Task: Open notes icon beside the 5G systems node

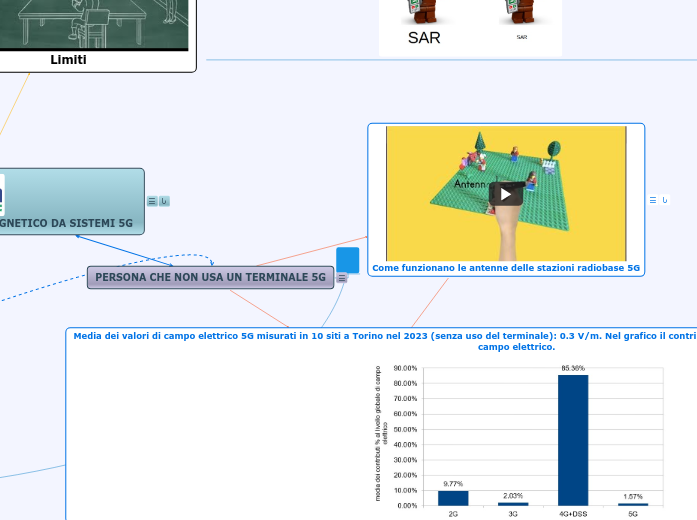Action: 152,201
